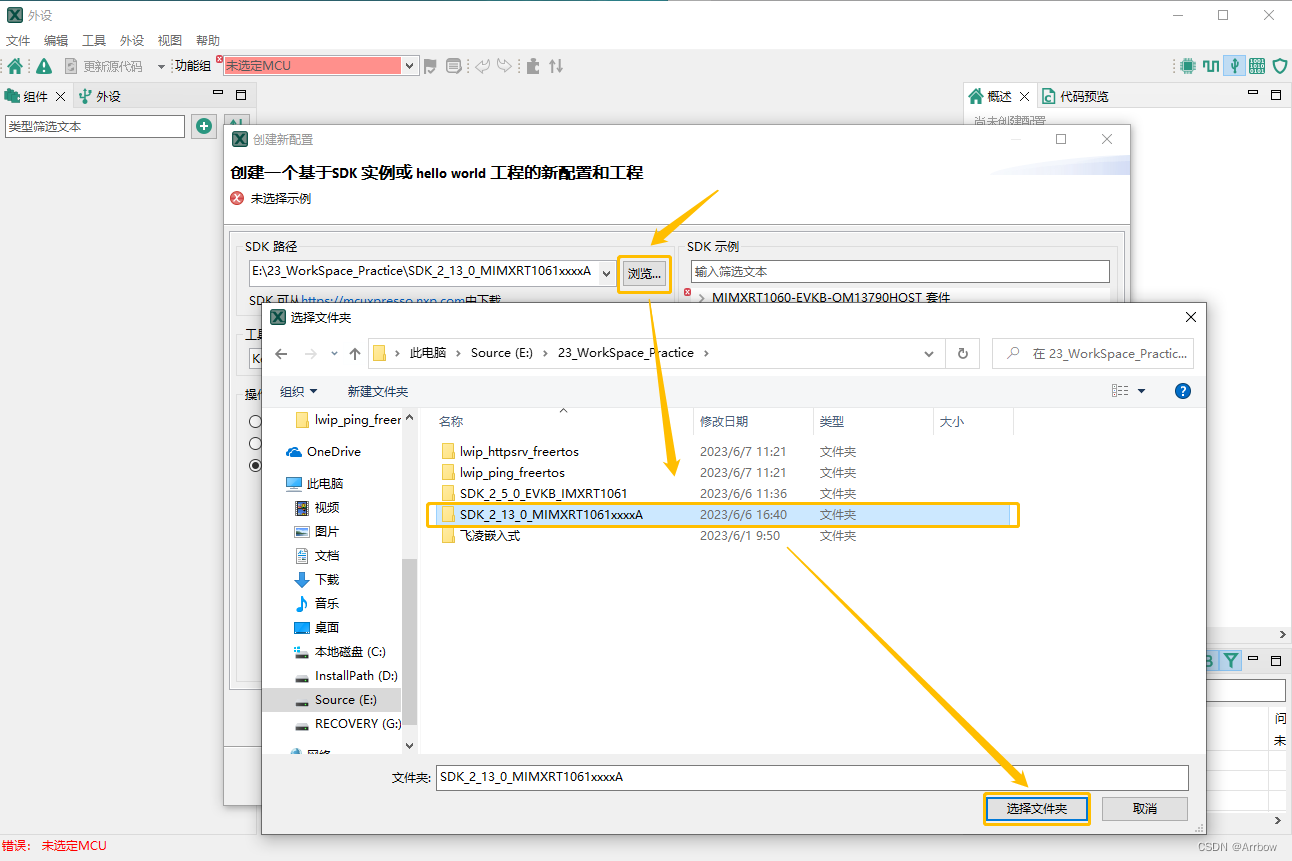Click the navigation pane vertical scrollbar

point(409,640)
